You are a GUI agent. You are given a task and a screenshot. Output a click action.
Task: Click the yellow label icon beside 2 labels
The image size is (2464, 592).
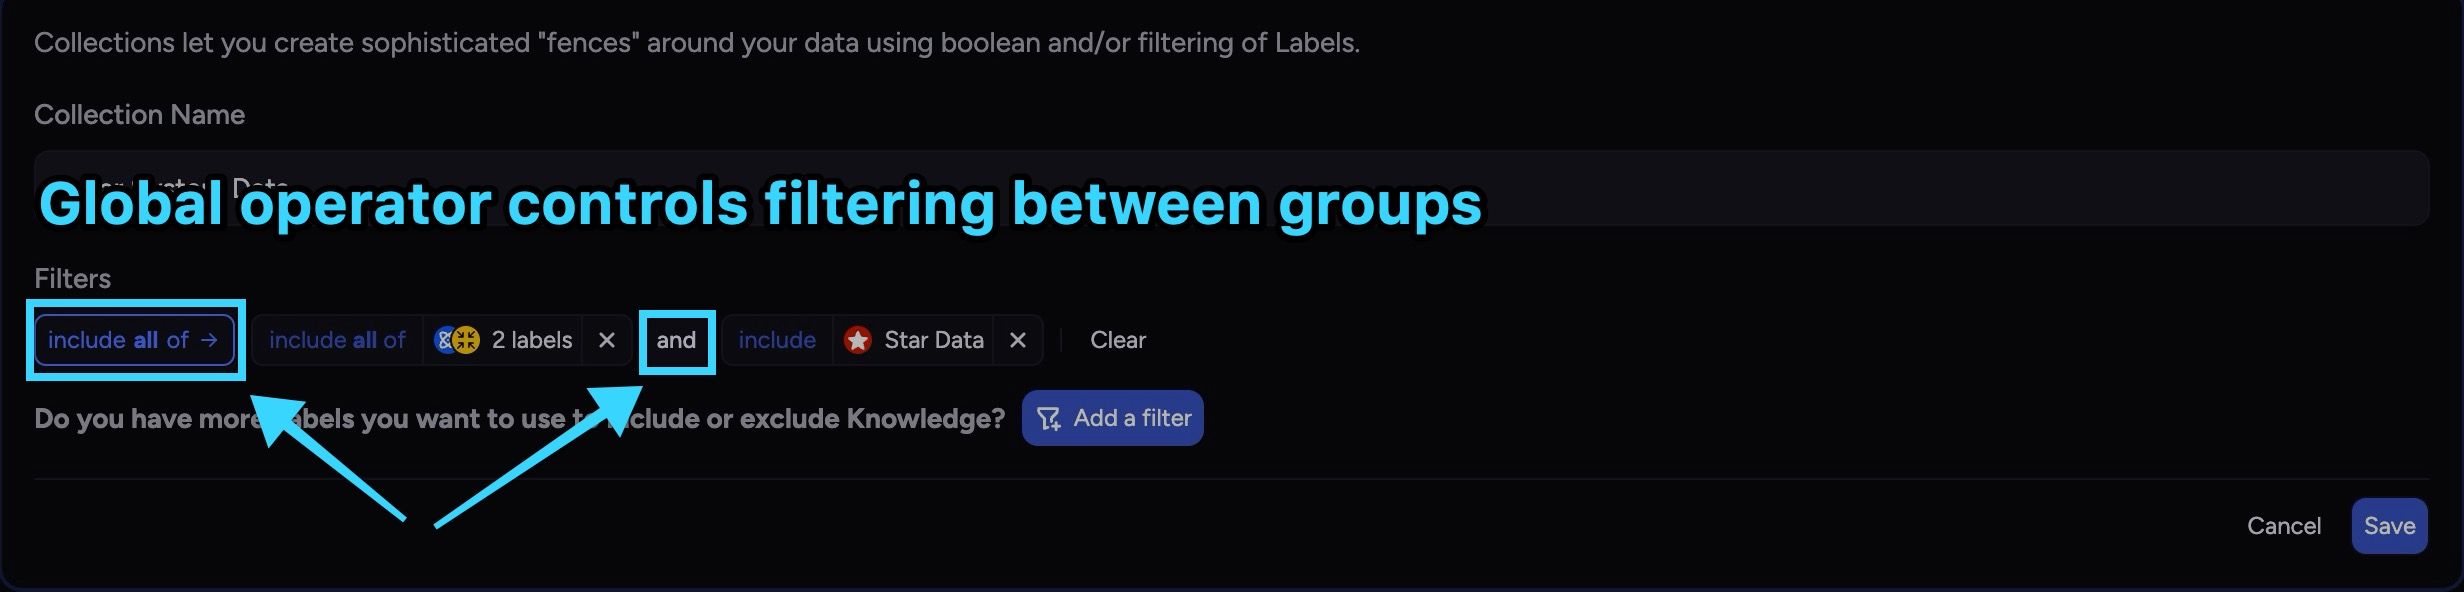[467, 340]
